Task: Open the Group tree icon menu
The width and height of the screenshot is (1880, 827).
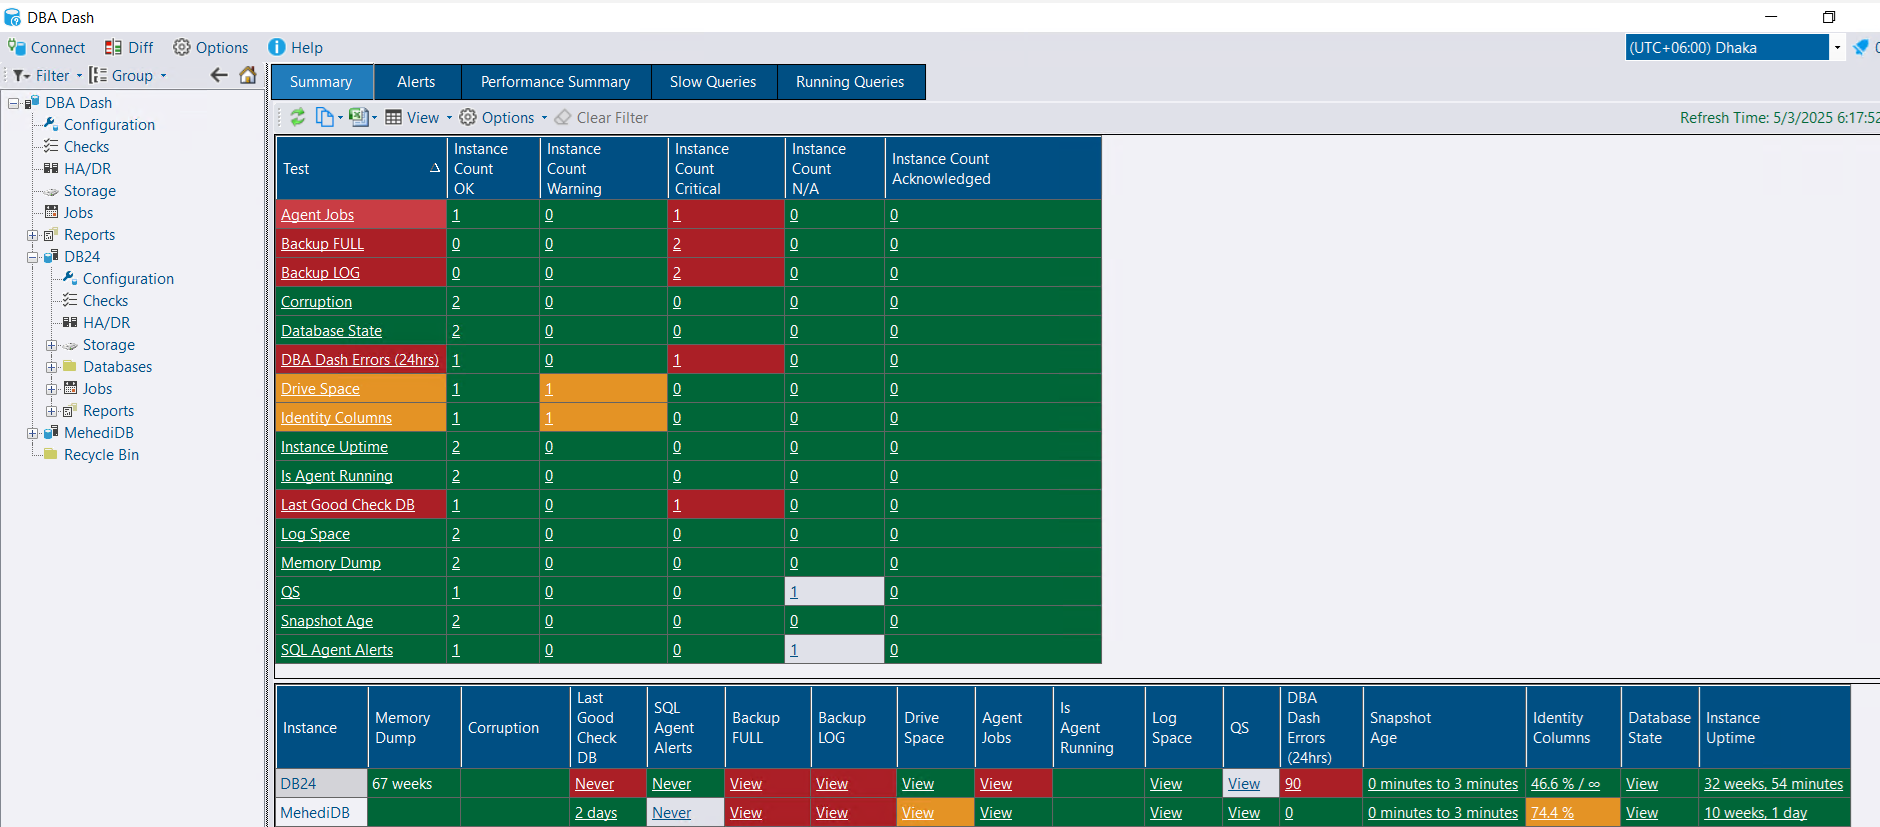Action: (x=98, y=75)
